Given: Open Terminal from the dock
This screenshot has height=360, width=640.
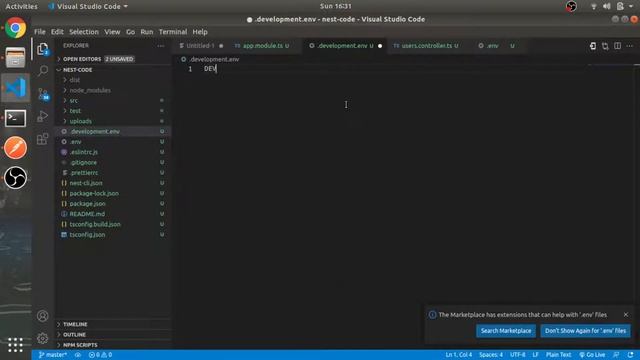Looking at the screenshot, I should [x=16, y=118].
